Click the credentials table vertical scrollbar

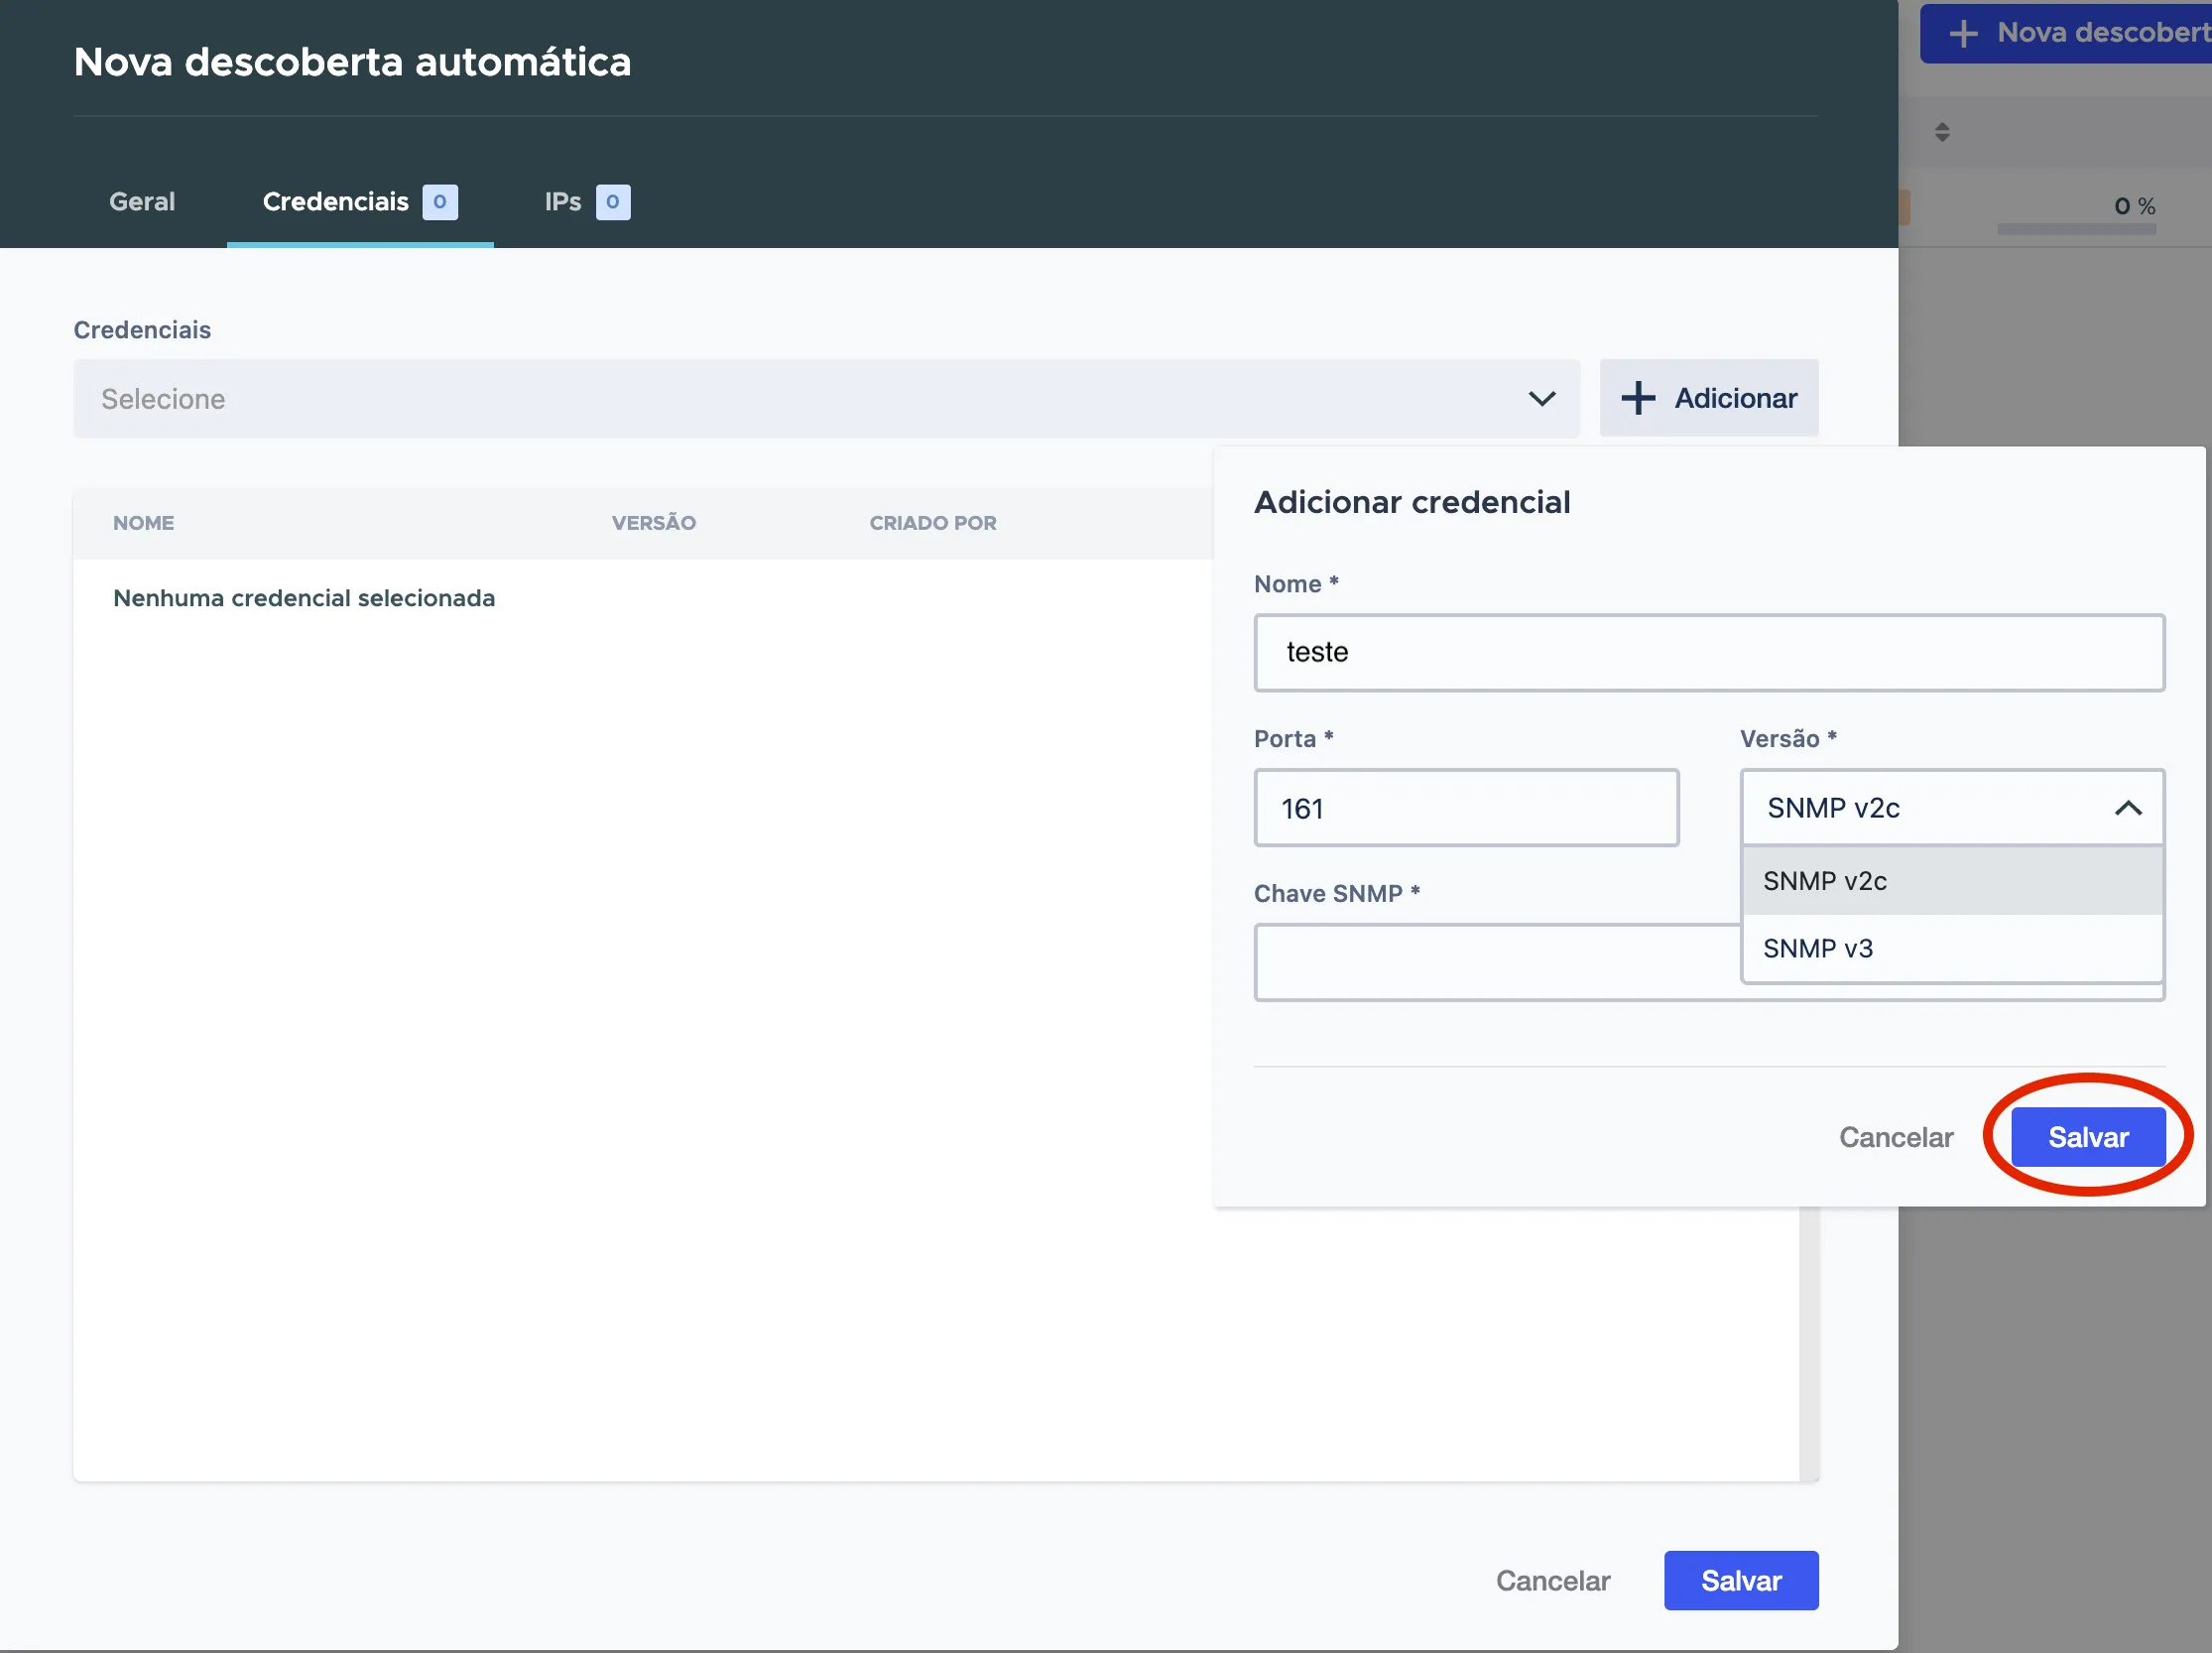tap(1809, 1344)
